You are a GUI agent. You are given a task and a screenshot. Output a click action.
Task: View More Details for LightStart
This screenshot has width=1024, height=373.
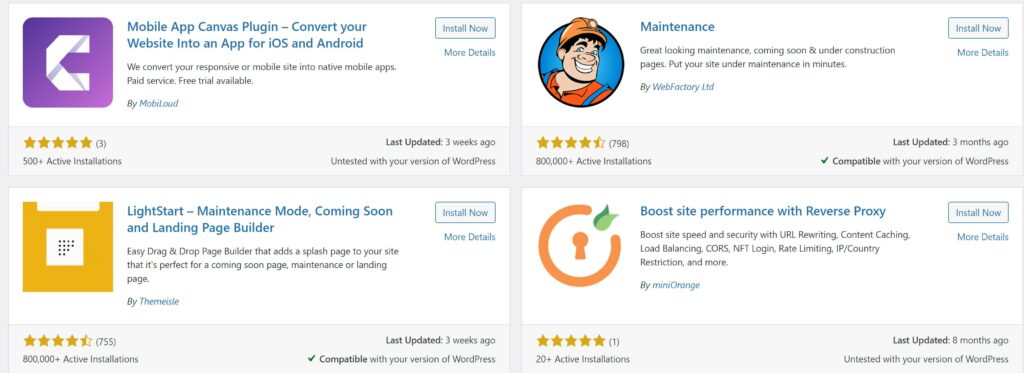click(x=470, y=236)
